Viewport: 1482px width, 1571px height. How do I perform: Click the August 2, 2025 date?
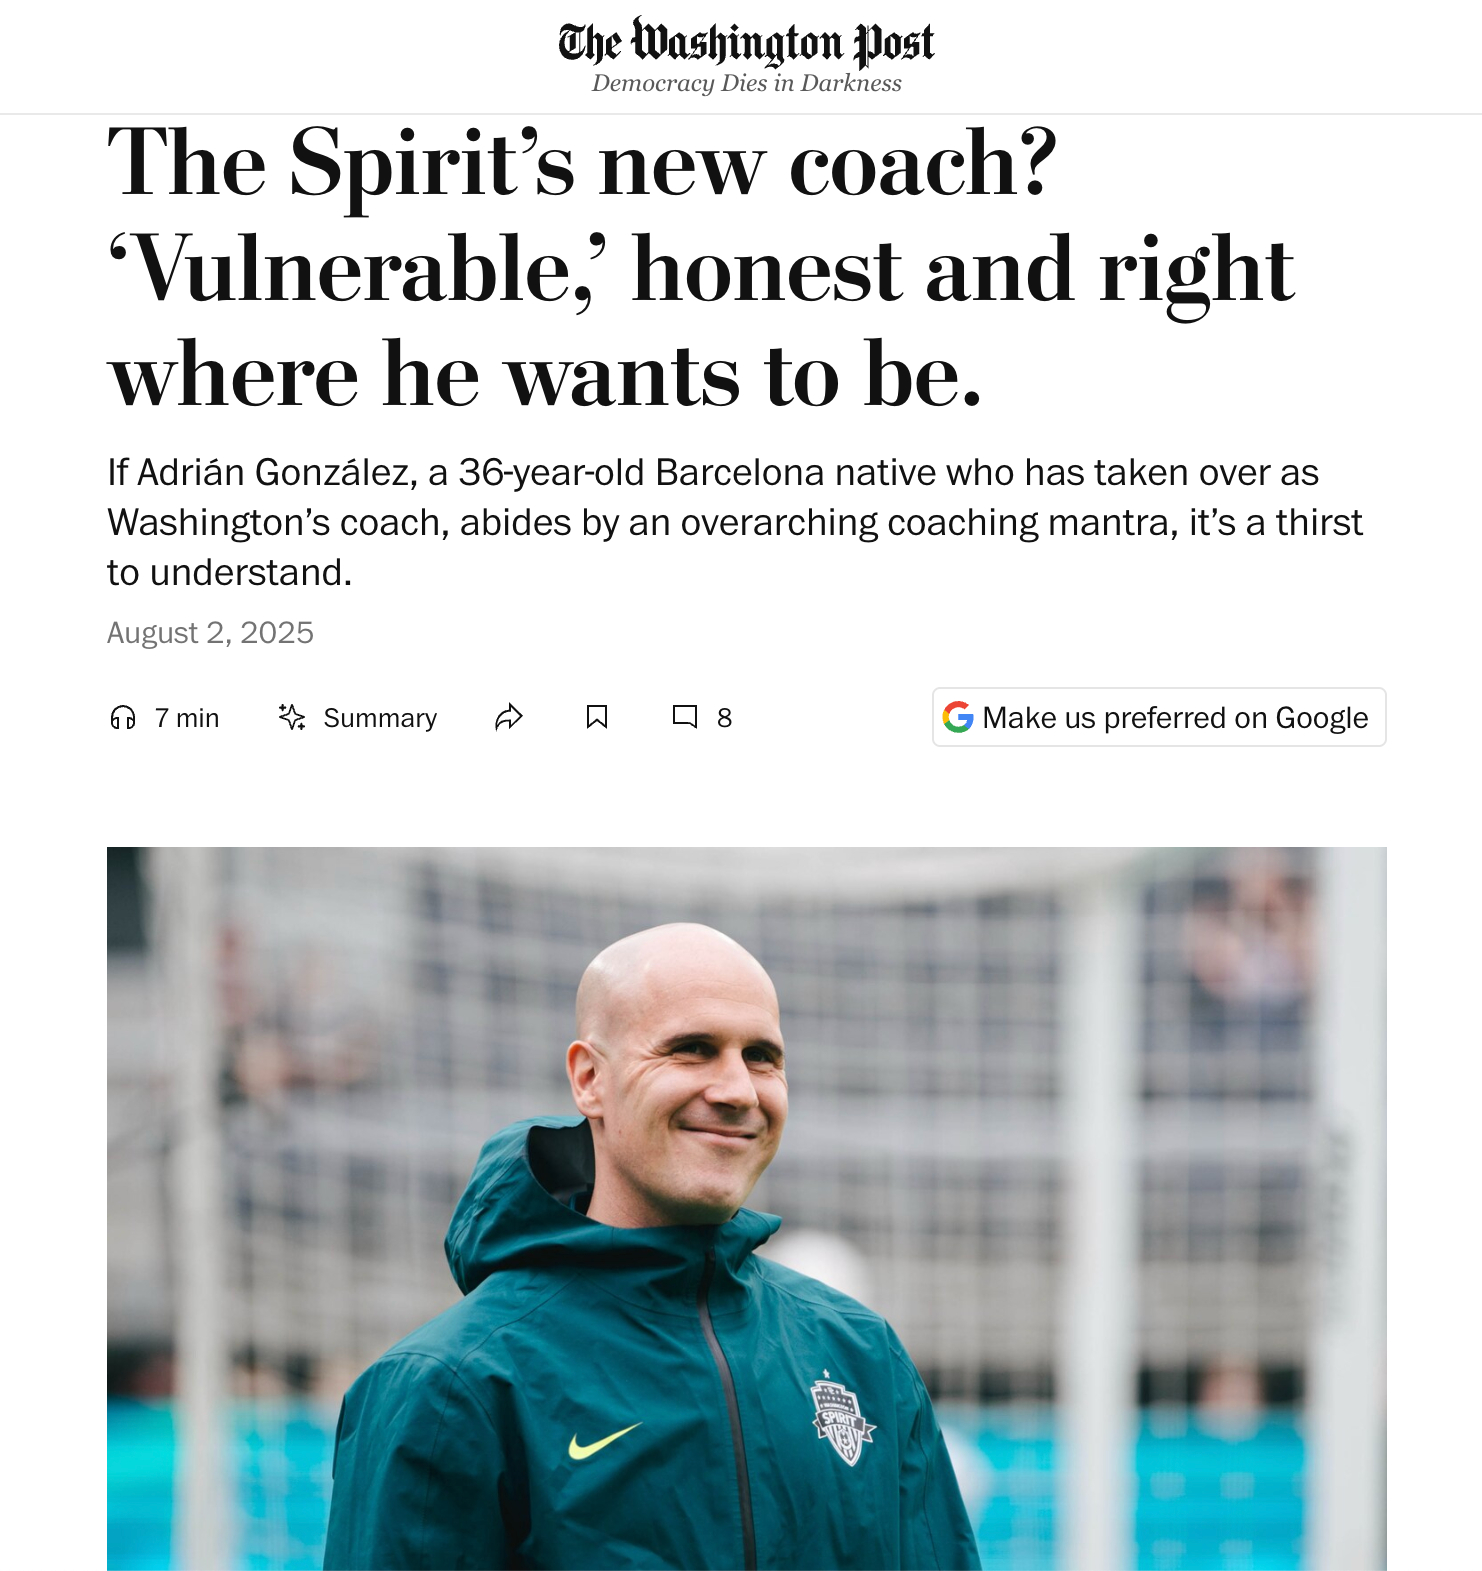[x=210, y=633]
